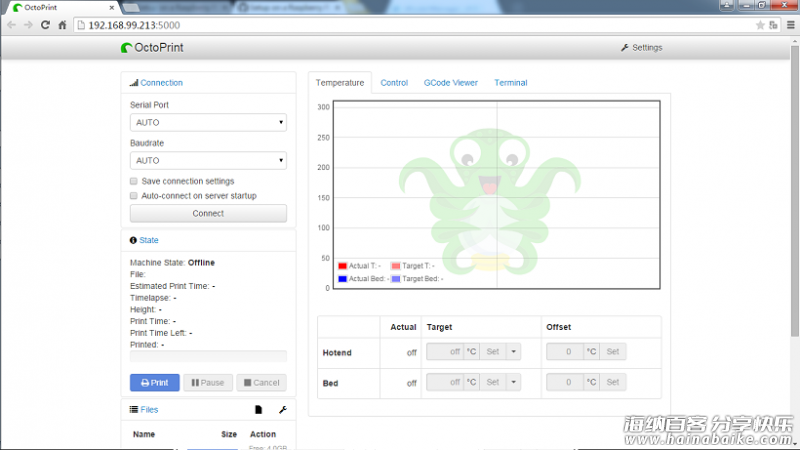Click Set for Bed offset
800x450 pixels.
(x=613, y=382)
